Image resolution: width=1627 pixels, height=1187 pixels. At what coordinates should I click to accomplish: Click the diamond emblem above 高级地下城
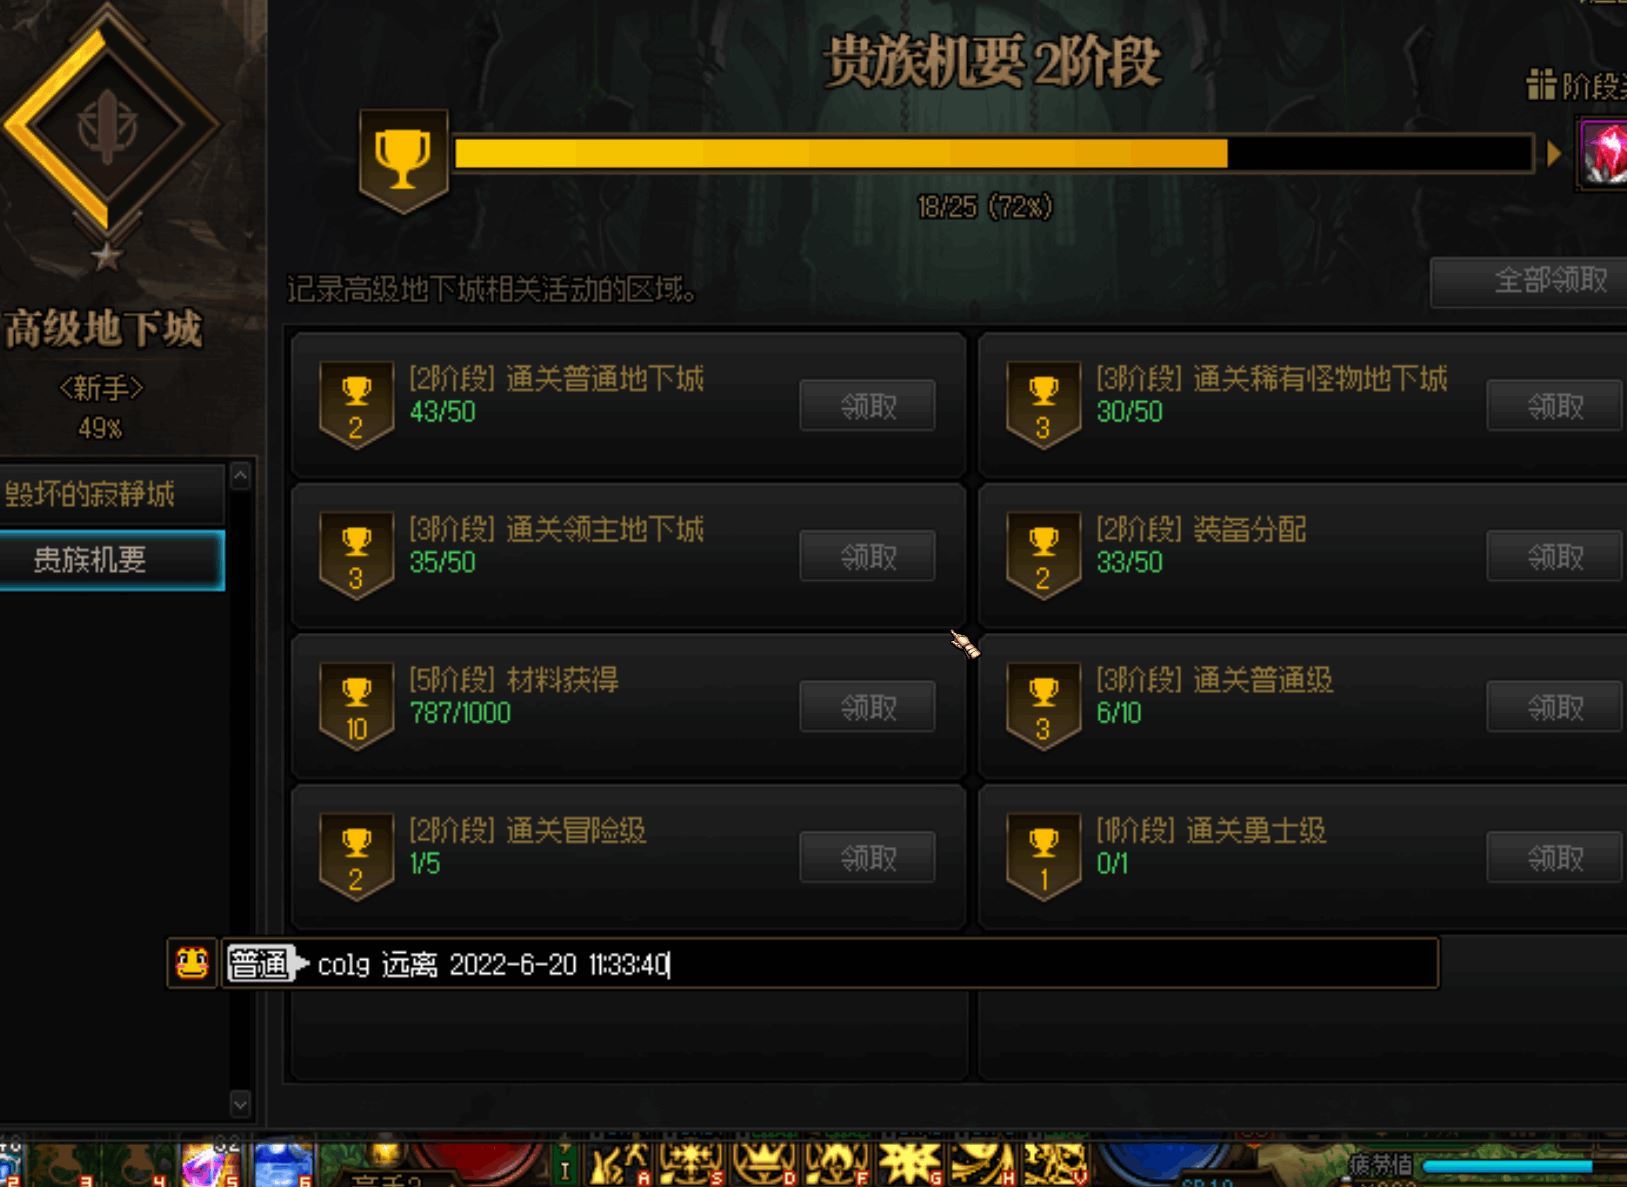[107, 127]
